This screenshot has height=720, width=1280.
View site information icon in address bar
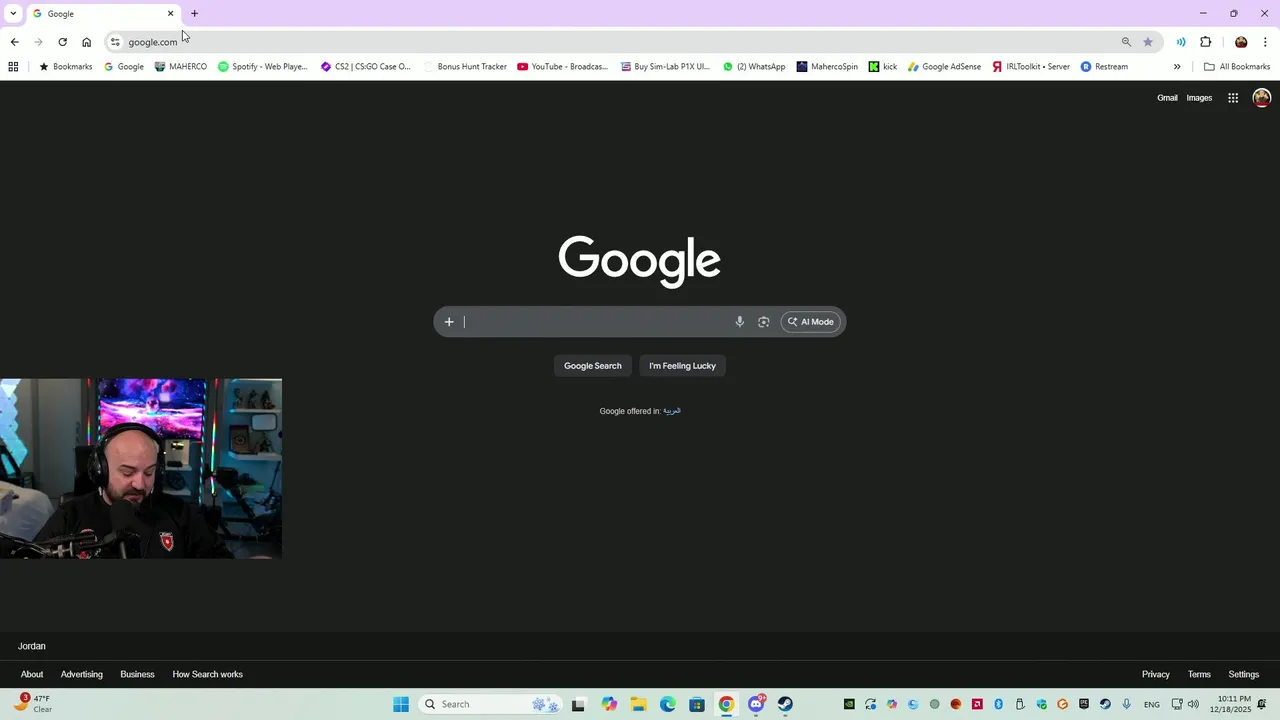pyautogui.click(x=115, y=42)
